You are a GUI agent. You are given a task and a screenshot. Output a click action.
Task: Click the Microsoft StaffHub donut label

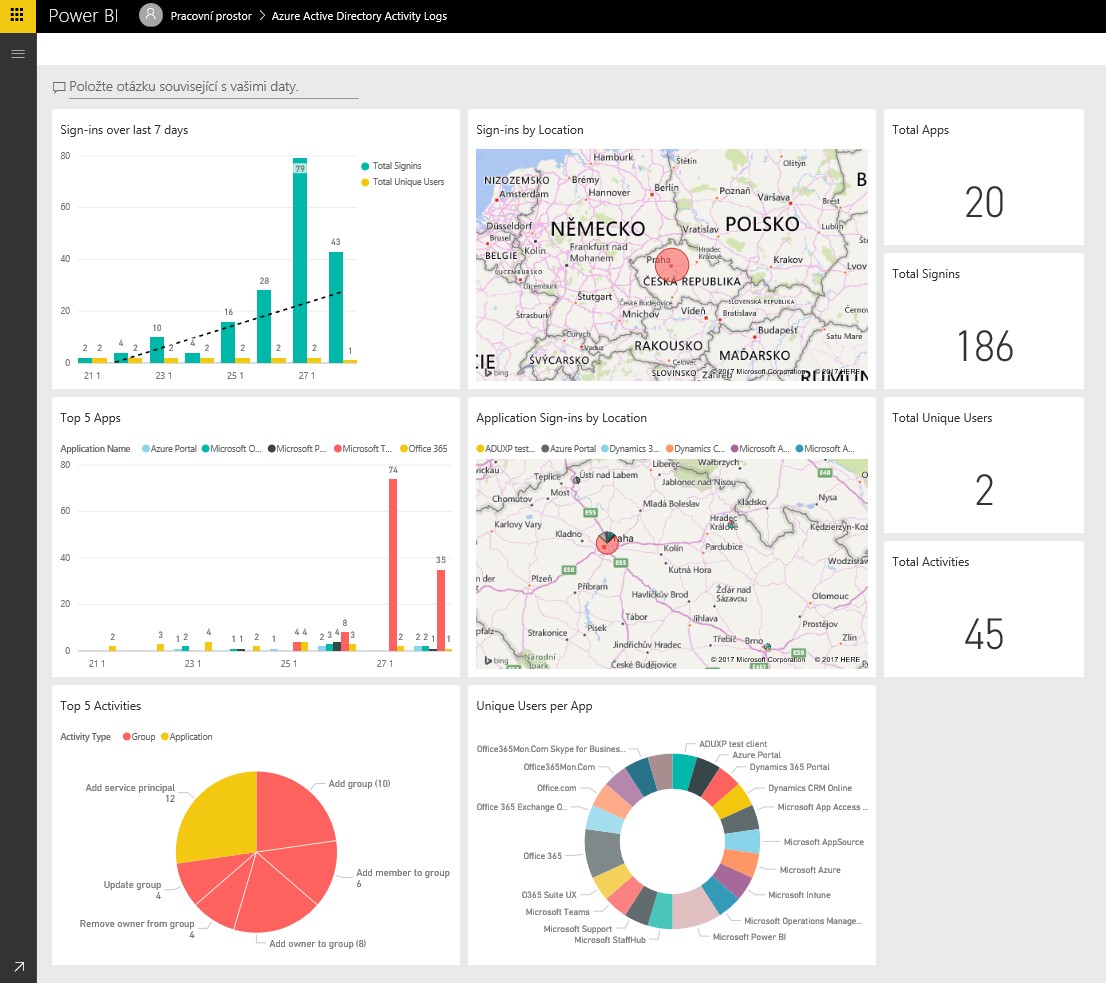coord(609,940)
